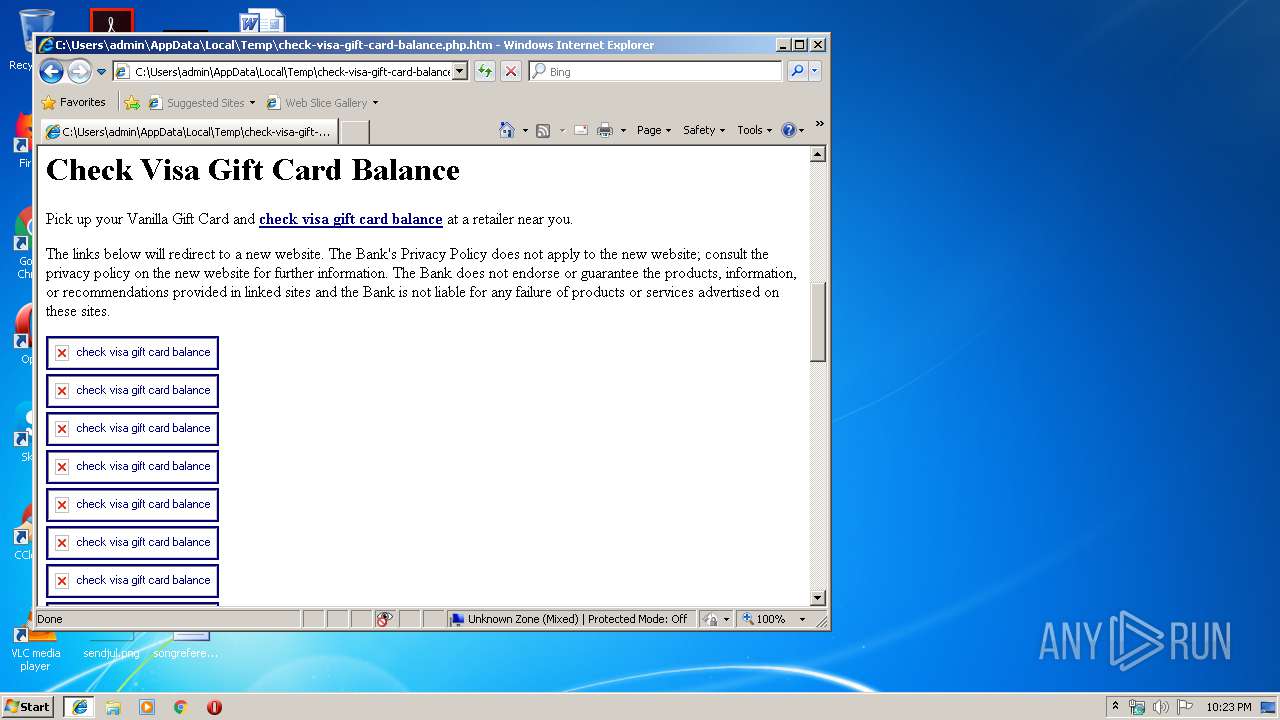The width and height of the screenshot is (1280, 720).
Task: Open the Opera taskbar icon
Action: click(214, 707)
